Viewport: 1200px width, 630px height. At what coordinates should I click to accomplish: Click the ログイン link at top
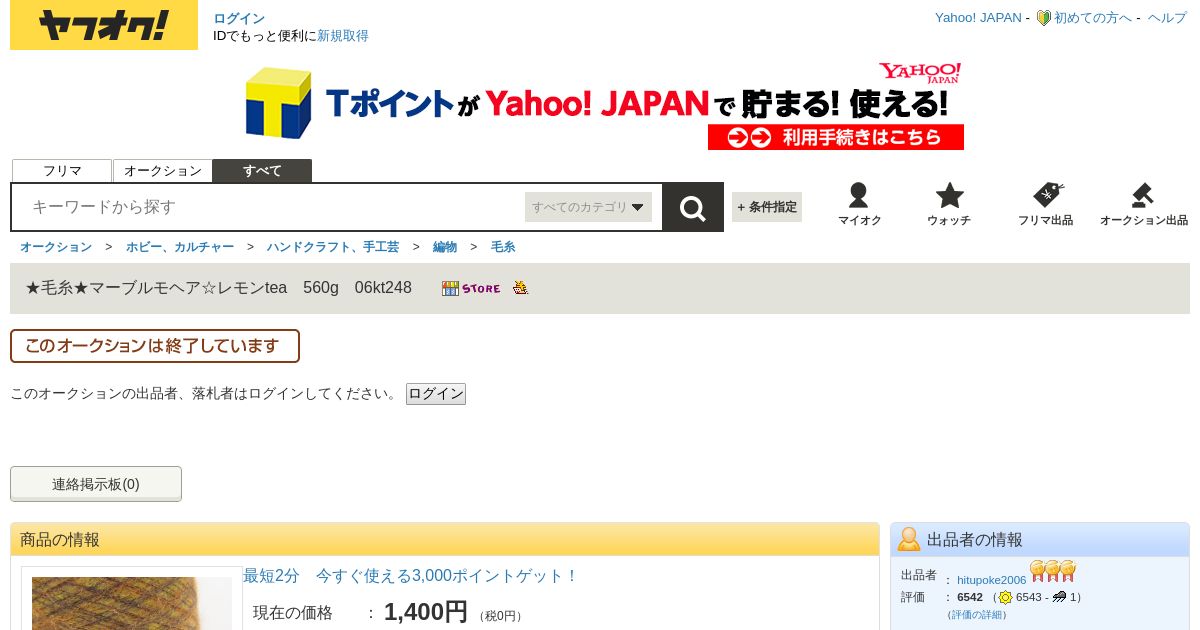click(239, 18)
